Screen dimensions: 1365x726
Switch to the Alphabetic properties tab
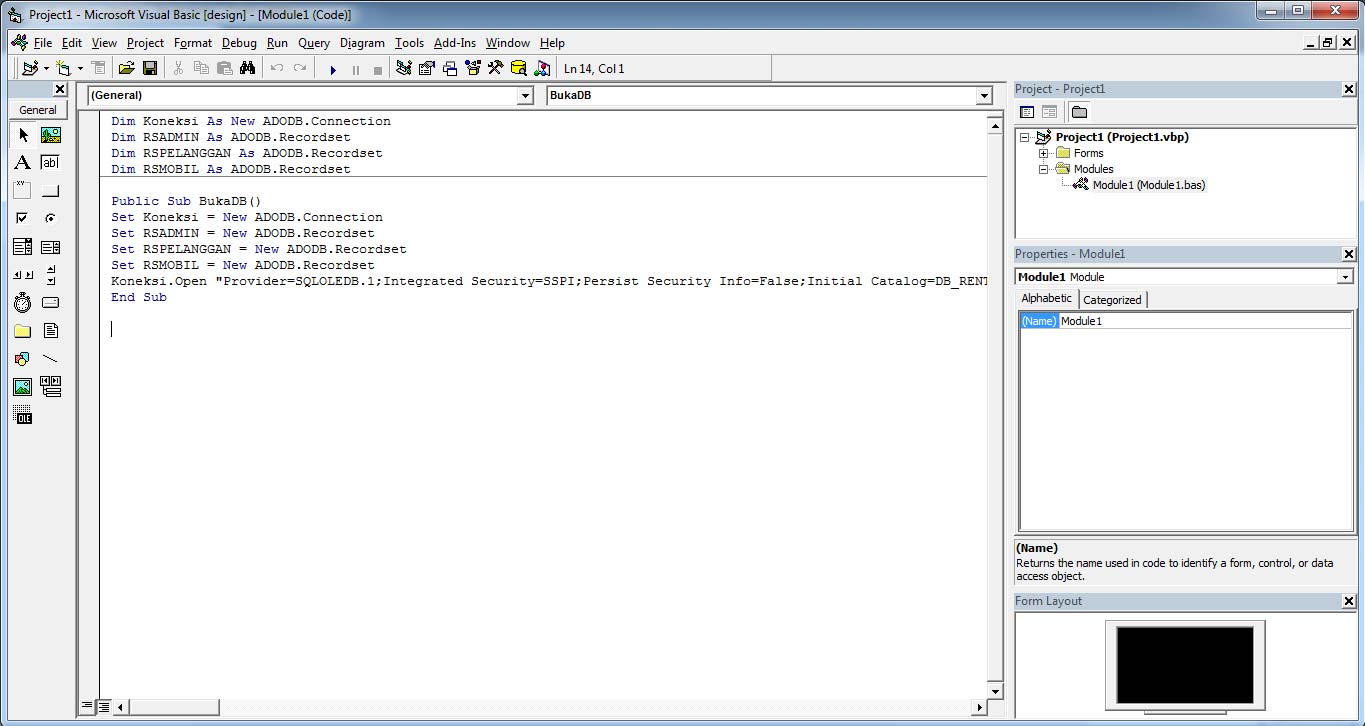tap(1046, 299)
